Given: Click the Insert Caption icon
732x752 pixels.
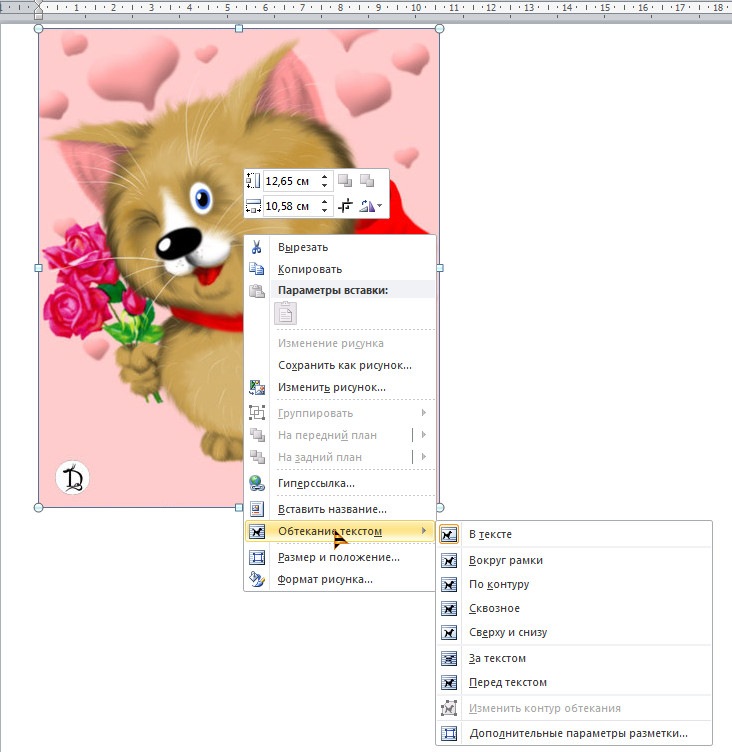Looking at the screenshot, I should coord(257,509).
